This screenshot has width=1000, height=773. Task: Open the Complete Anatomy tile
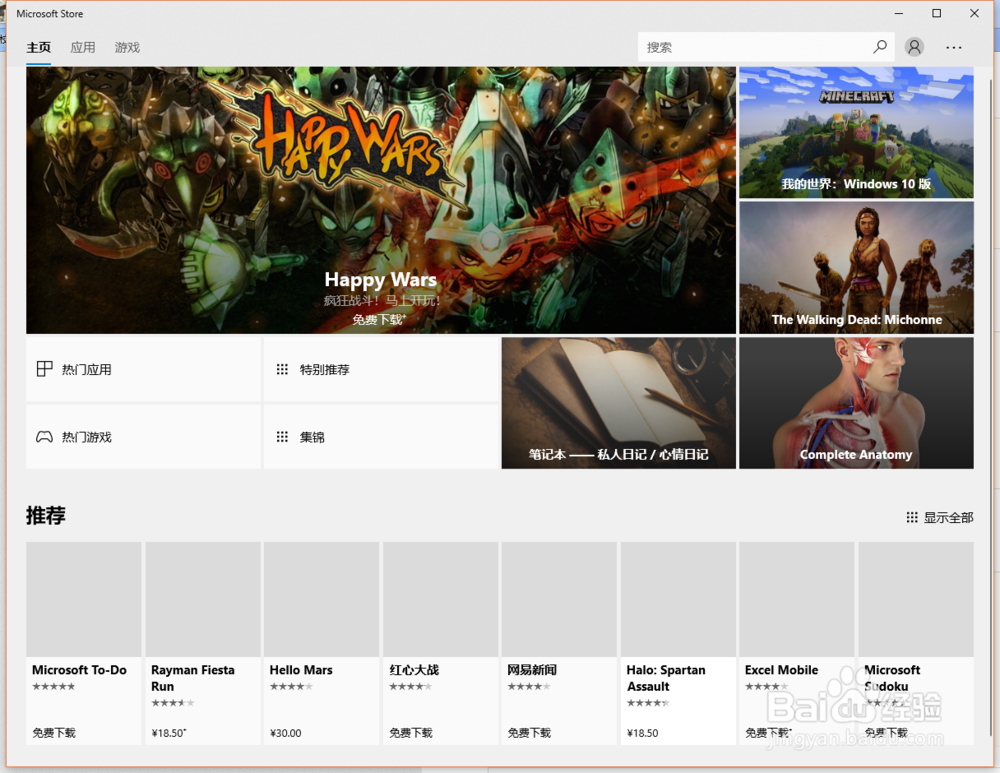click(857, 403)
